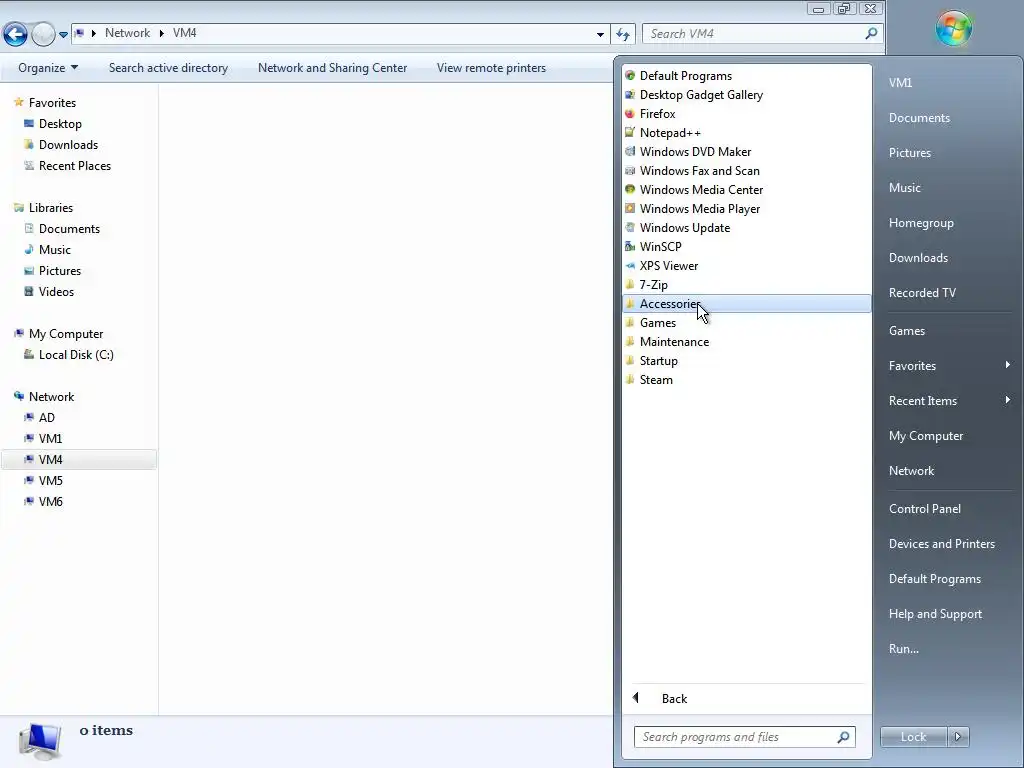Click the Notepad++ icon in the Start menu
This screenshot has height=768, width=1024.
630,133
